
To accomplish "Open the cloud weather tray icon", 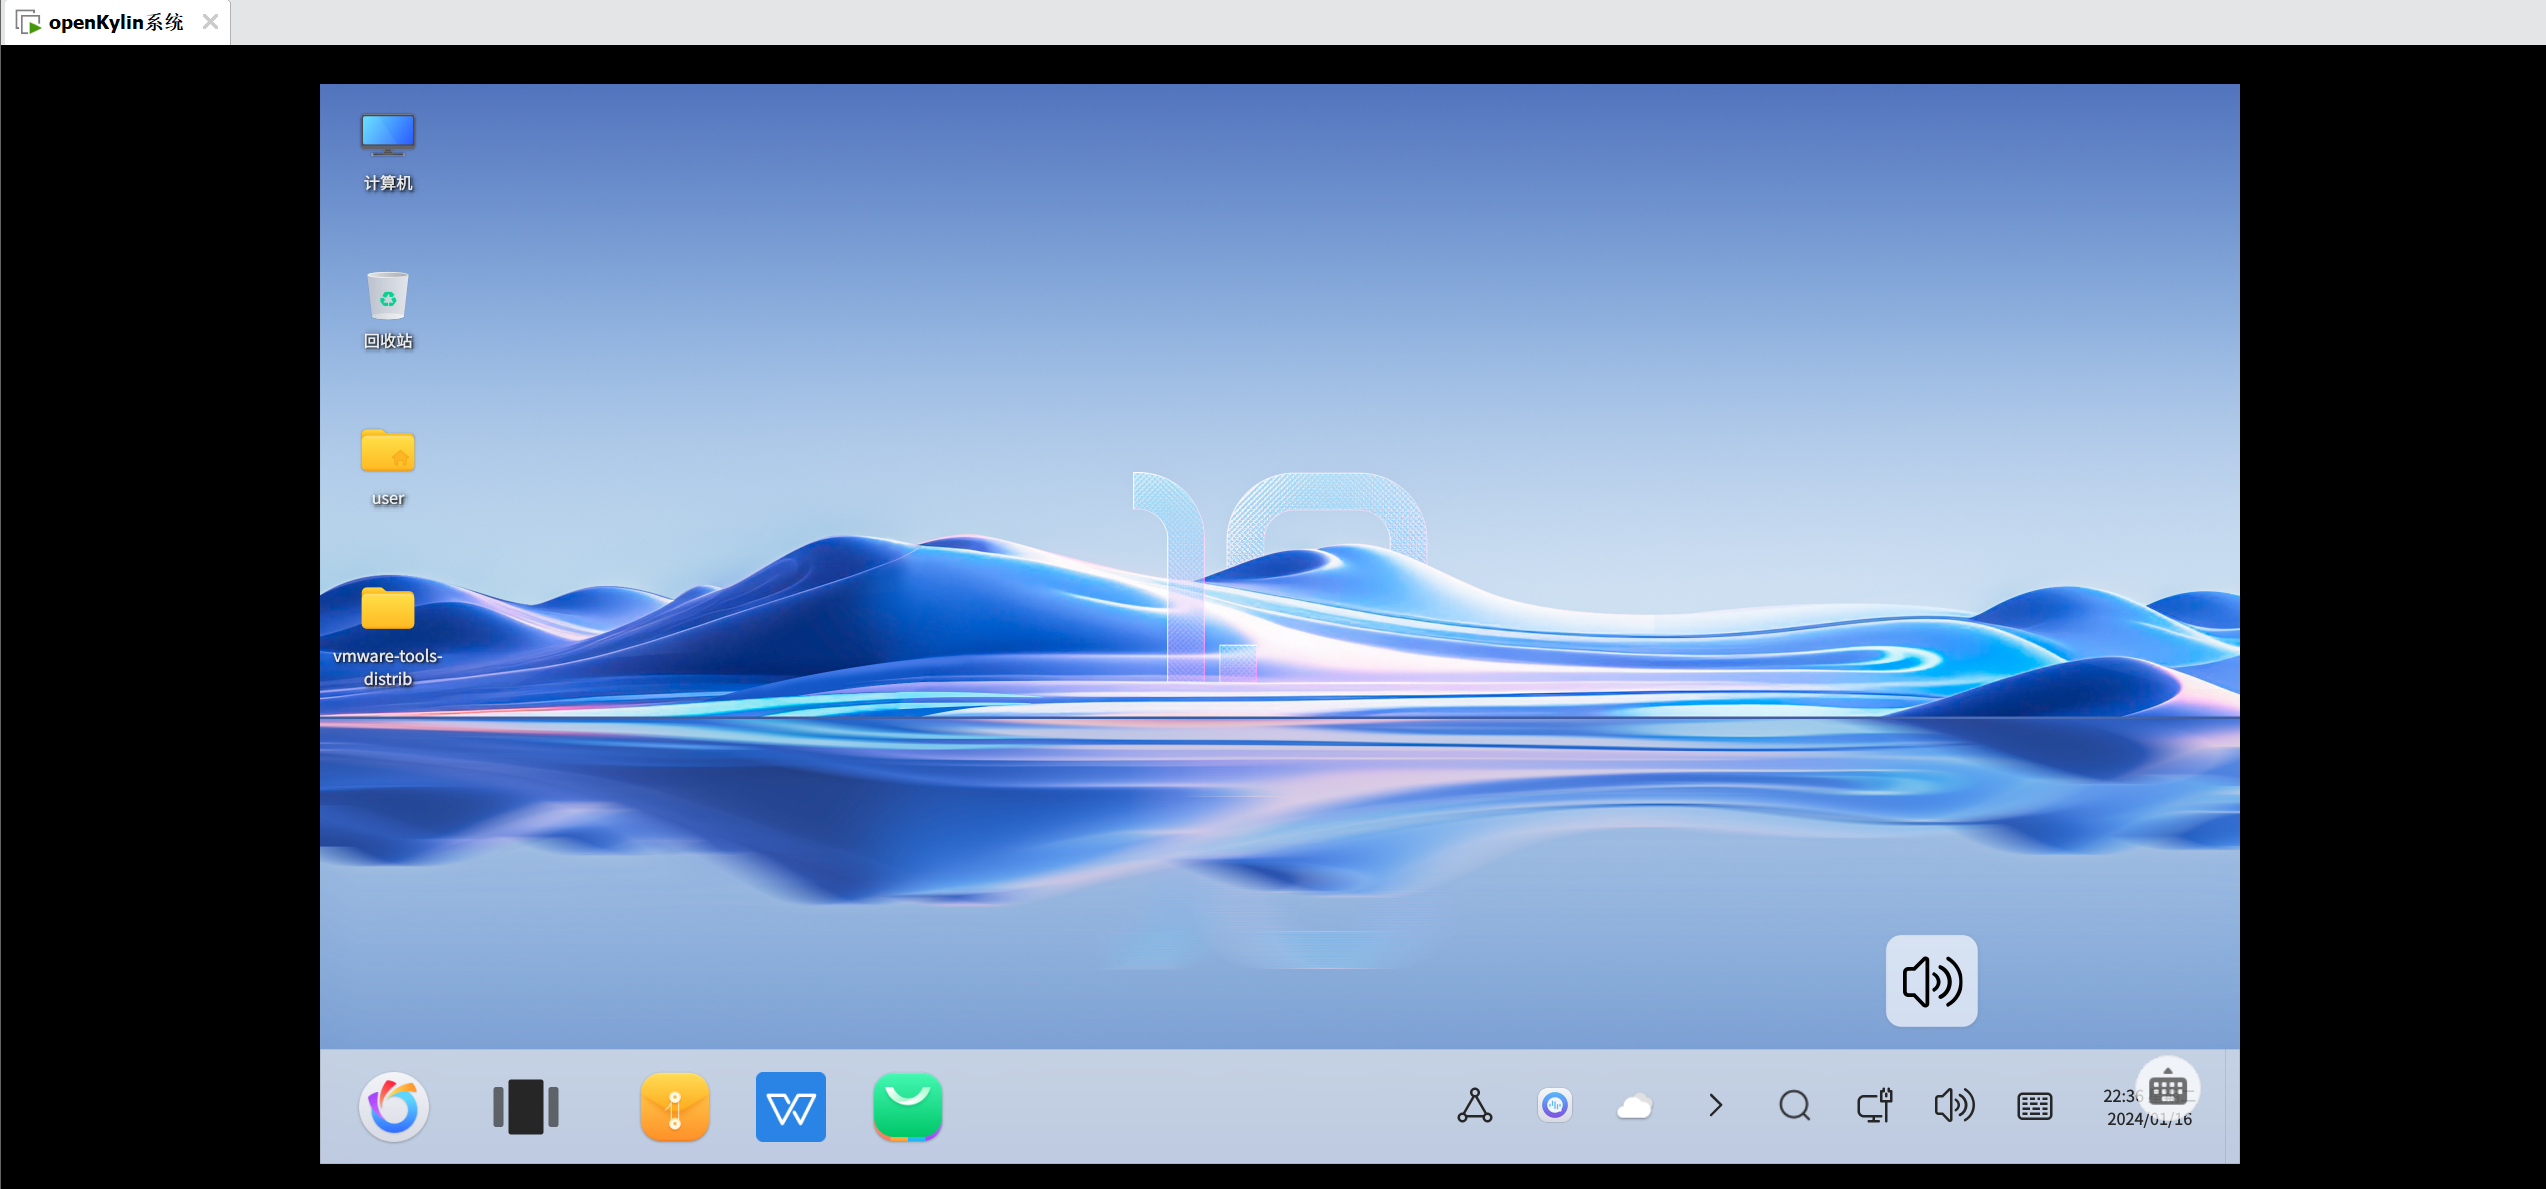I will (1635, 1106).
